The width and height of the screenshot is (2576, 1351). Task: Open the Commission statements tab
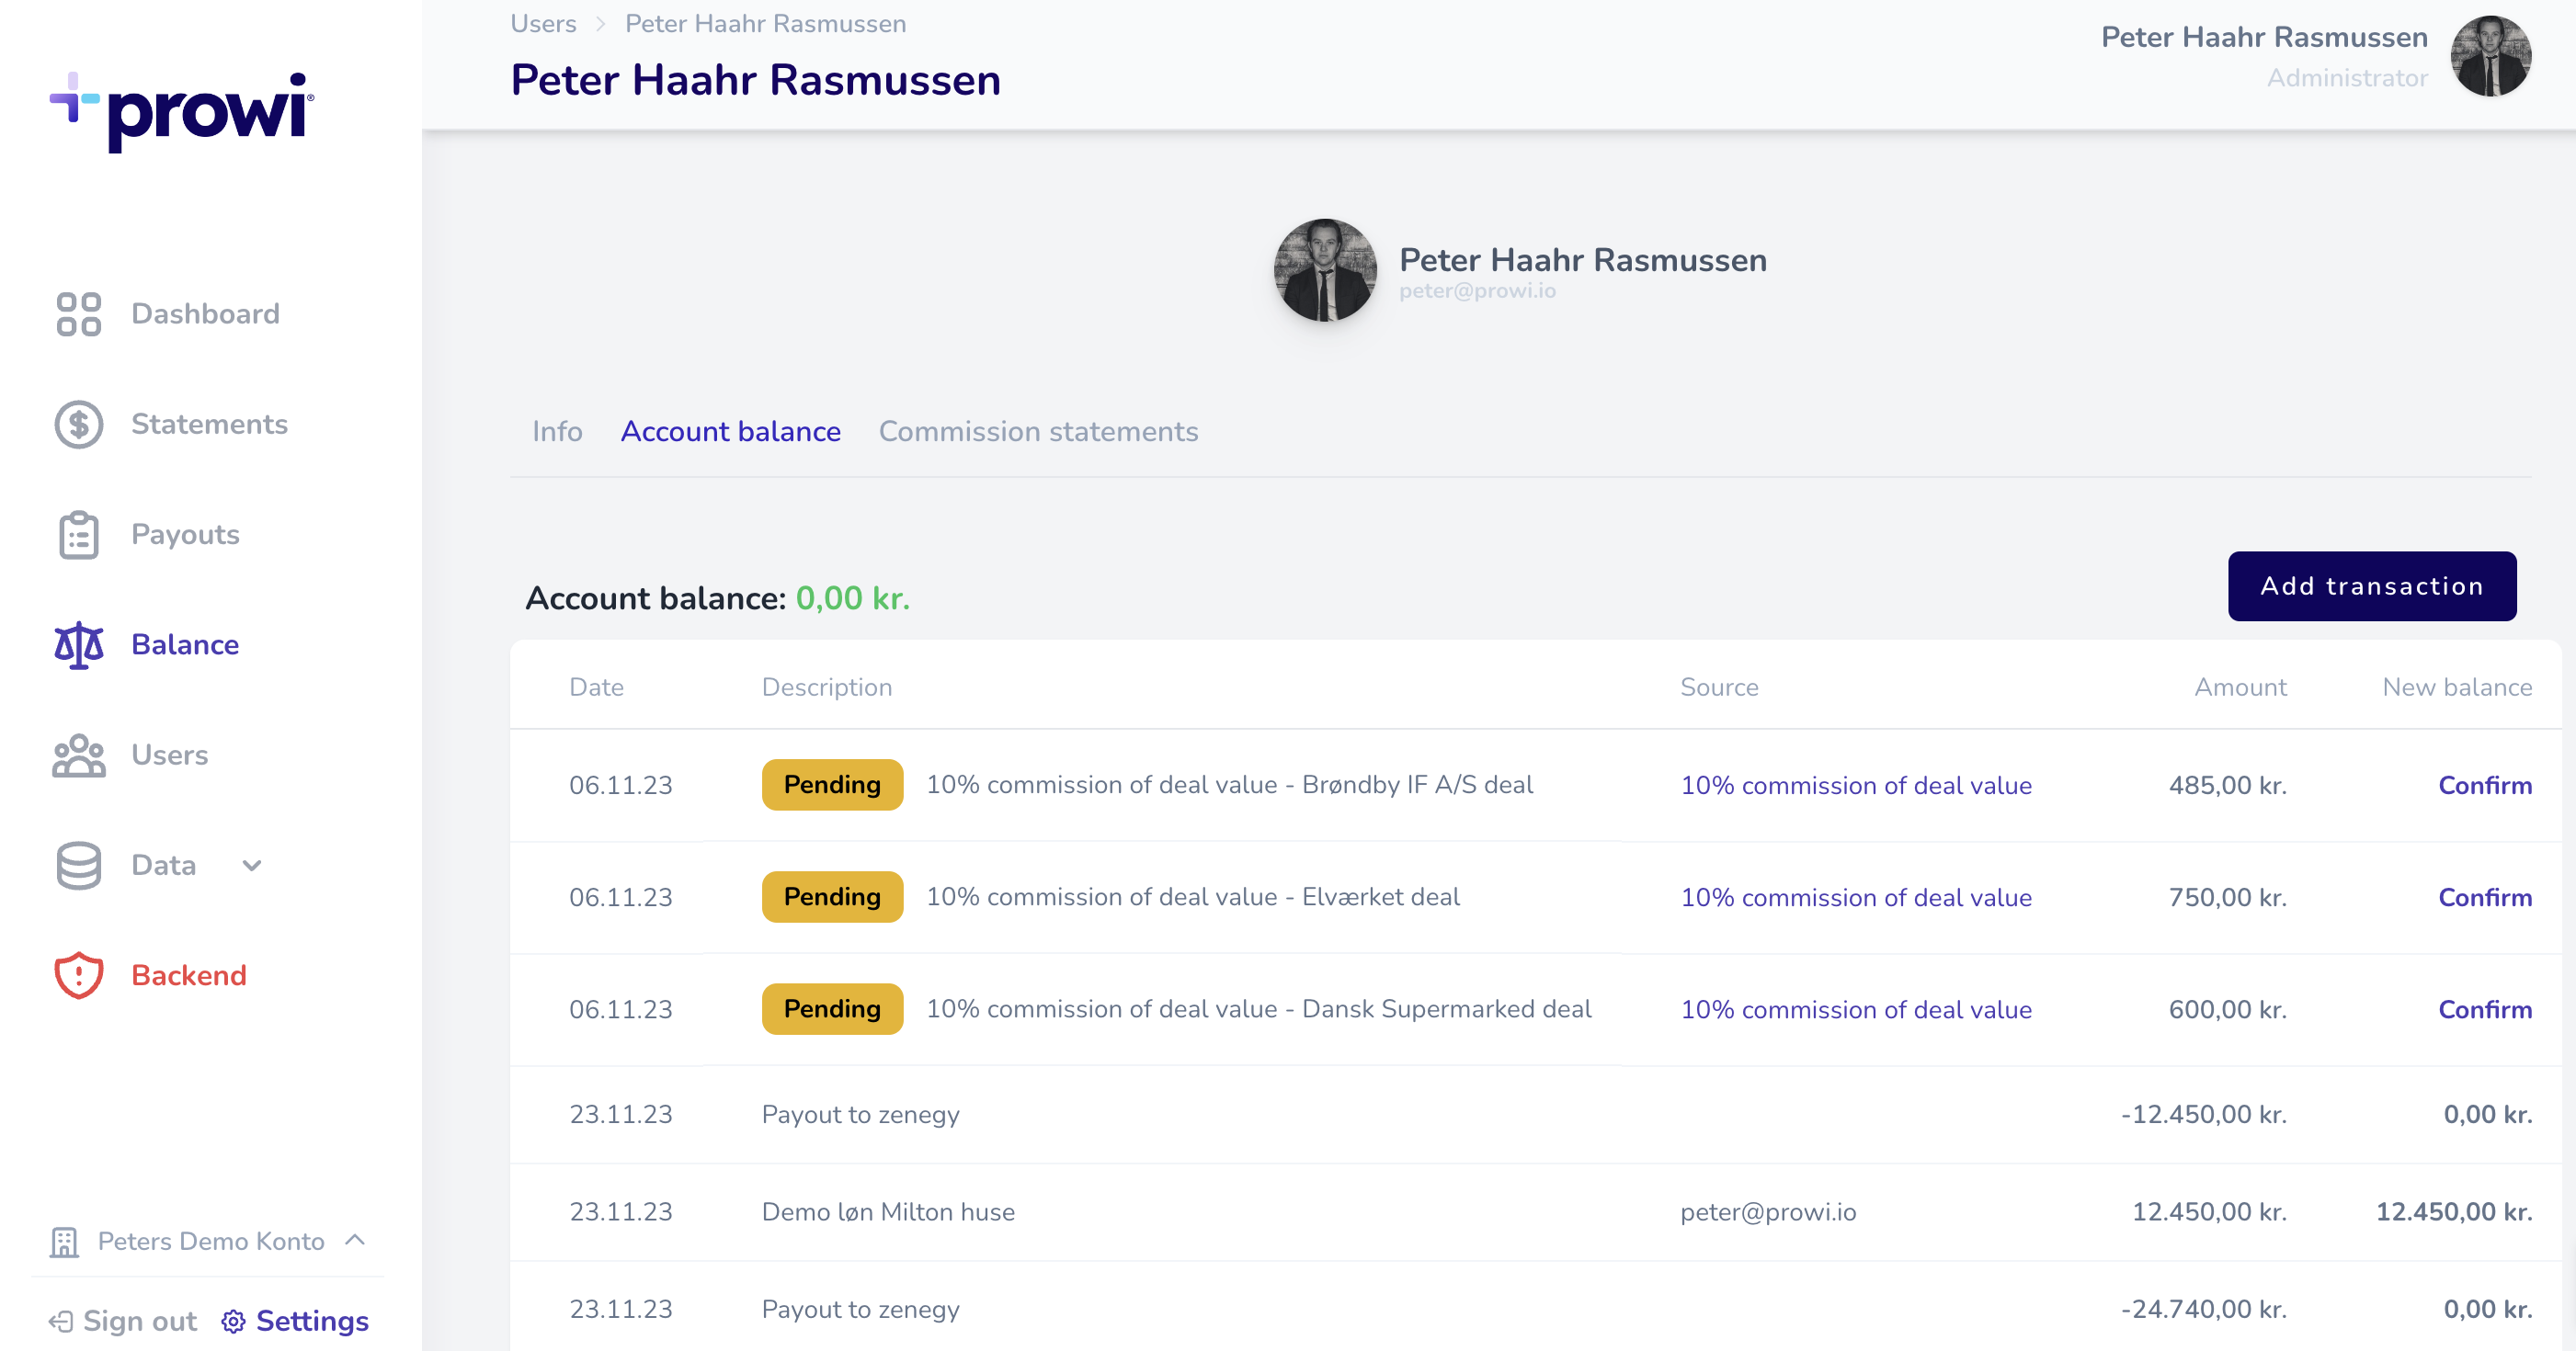click(1038, 432)
